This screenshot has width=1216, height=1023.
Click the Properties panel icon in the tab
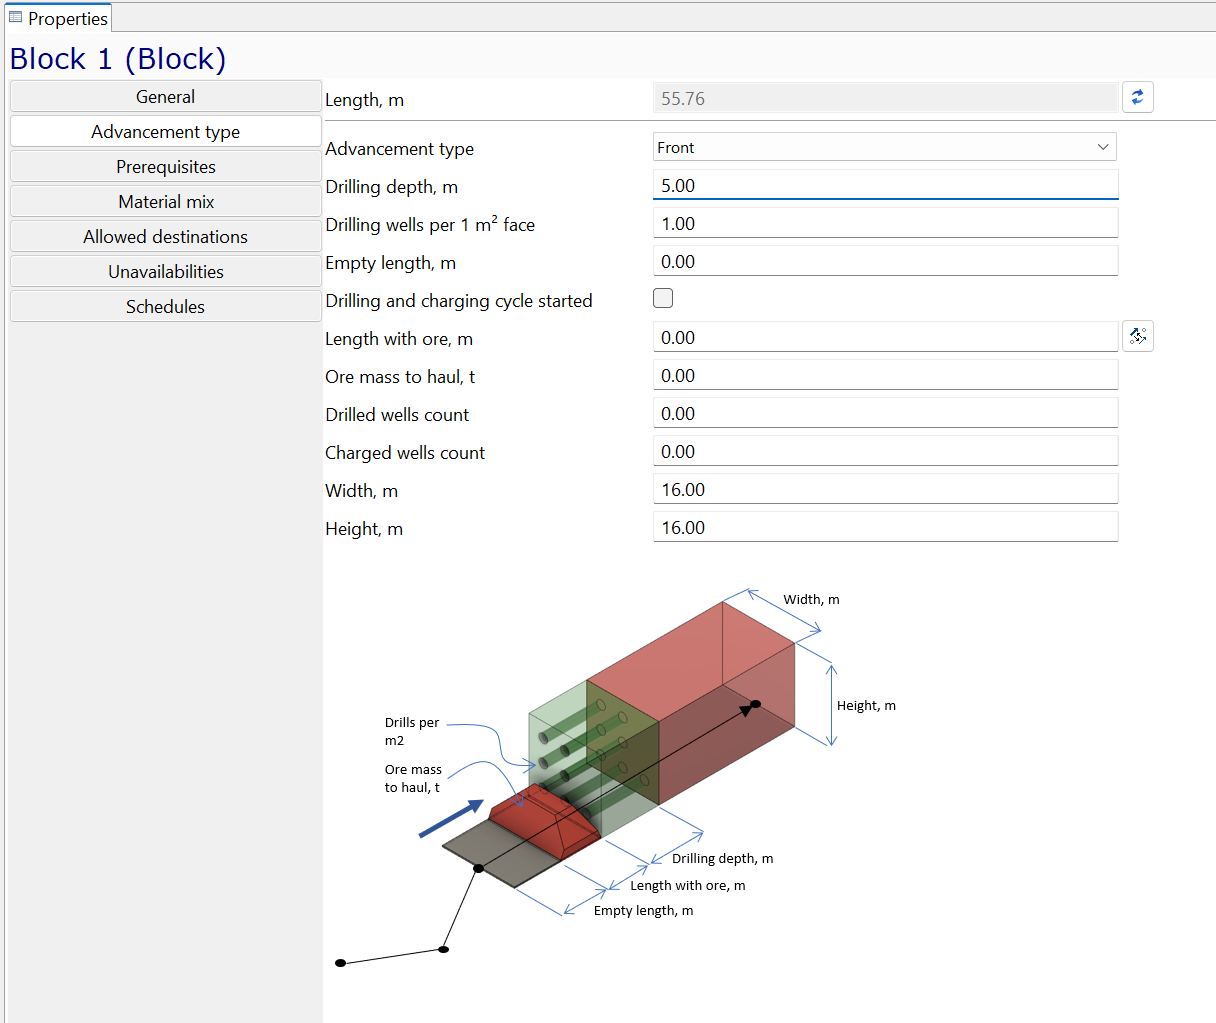[x=15, y=17]
